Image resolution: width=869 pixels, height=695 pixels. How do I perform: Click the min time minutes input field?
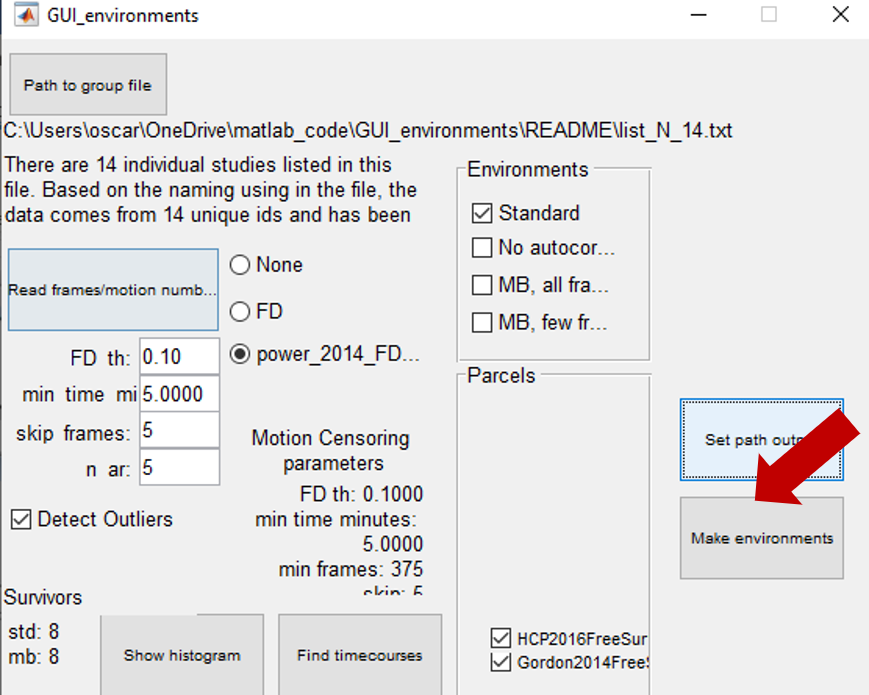click(180, 394)
